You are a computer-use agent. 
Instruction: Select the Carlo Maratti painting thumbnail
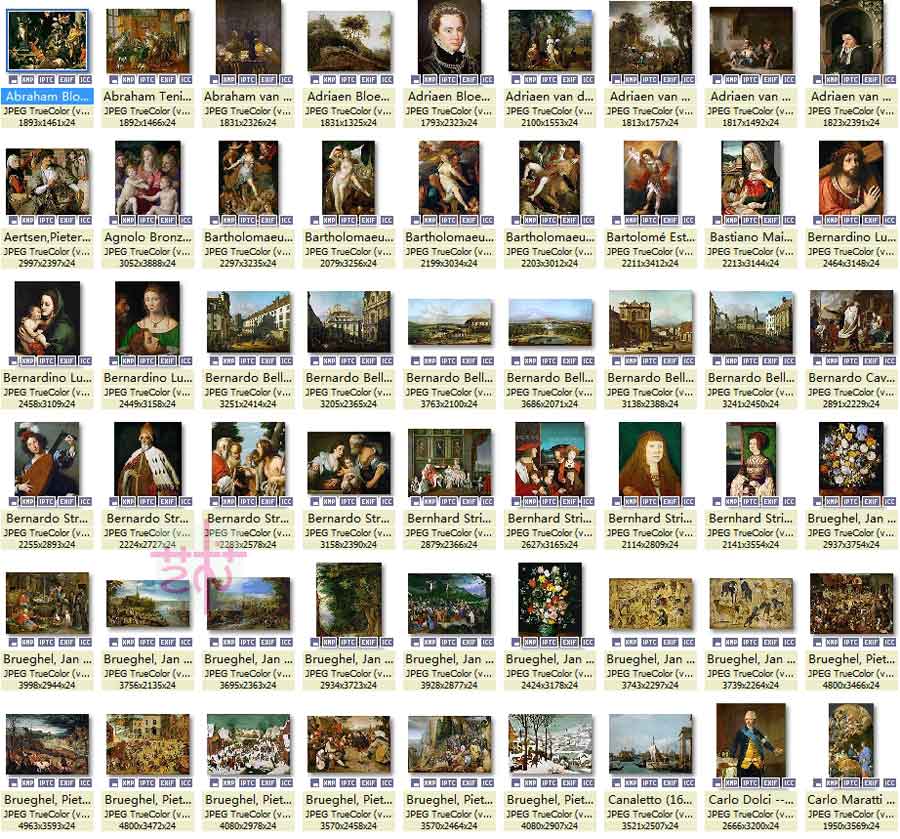851,741
